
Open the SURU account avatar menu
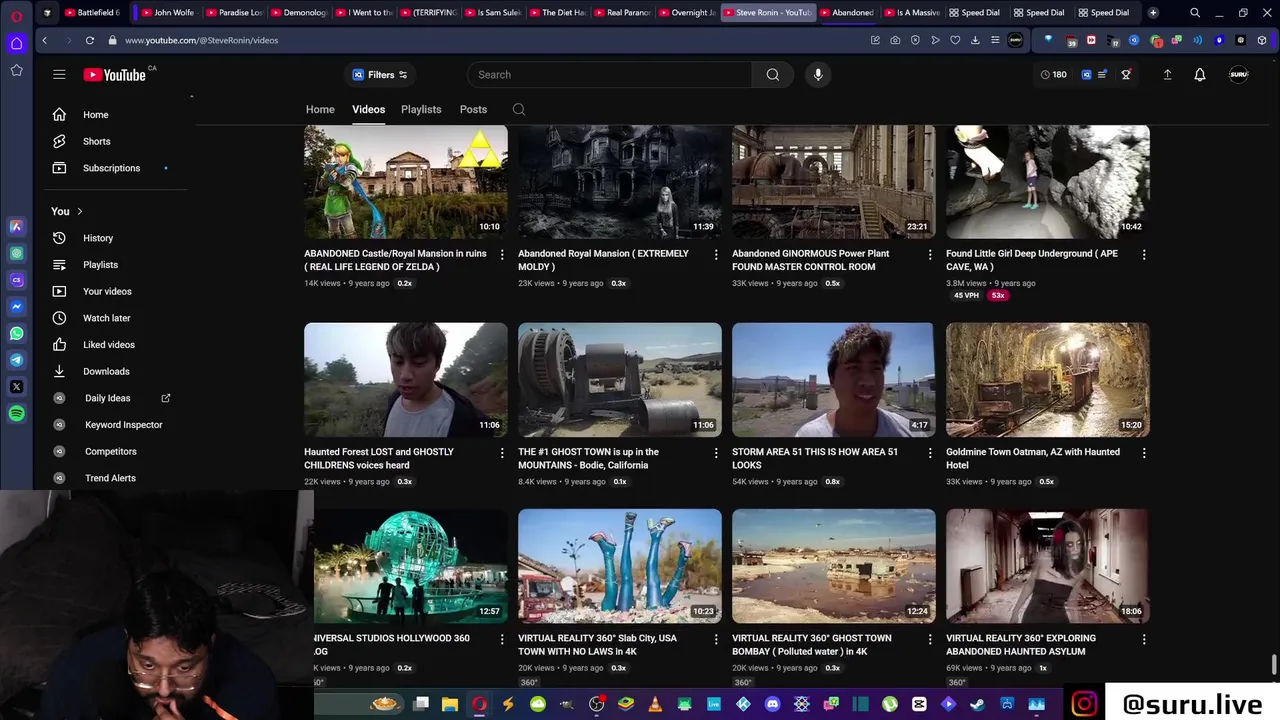tap(1238, 74)
